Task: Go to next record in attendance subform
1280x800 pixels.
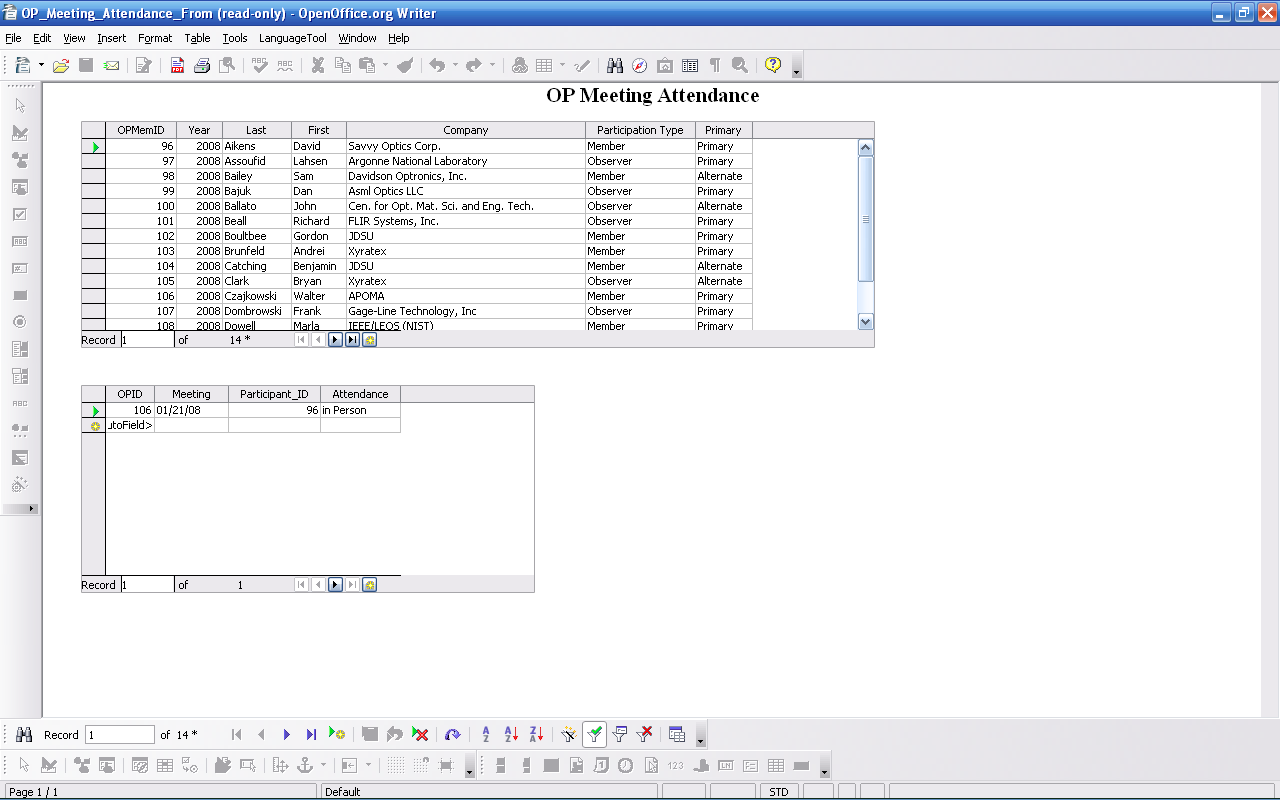Action: (x=336, y=585)
